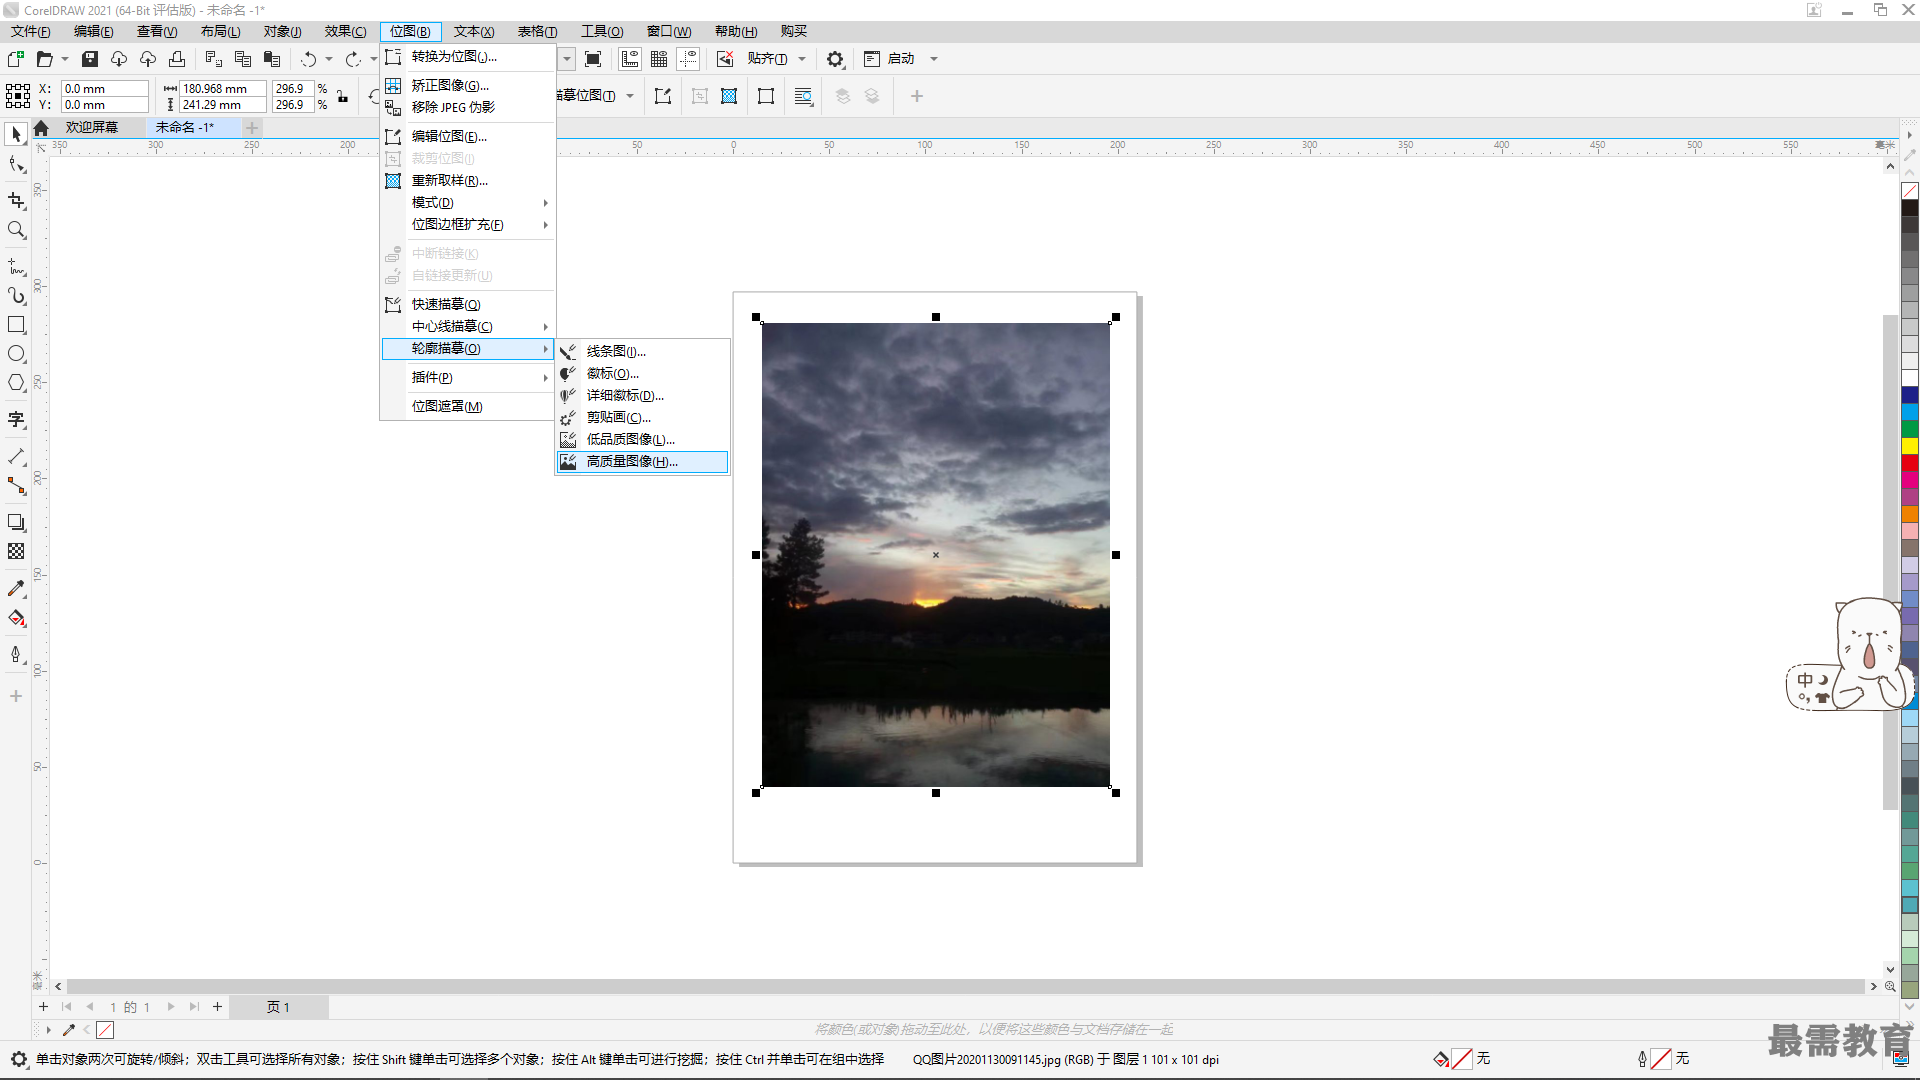Select the Rectangle tool in toolbox
This screenshot has height=1080, width=1920.
[16, 325]
